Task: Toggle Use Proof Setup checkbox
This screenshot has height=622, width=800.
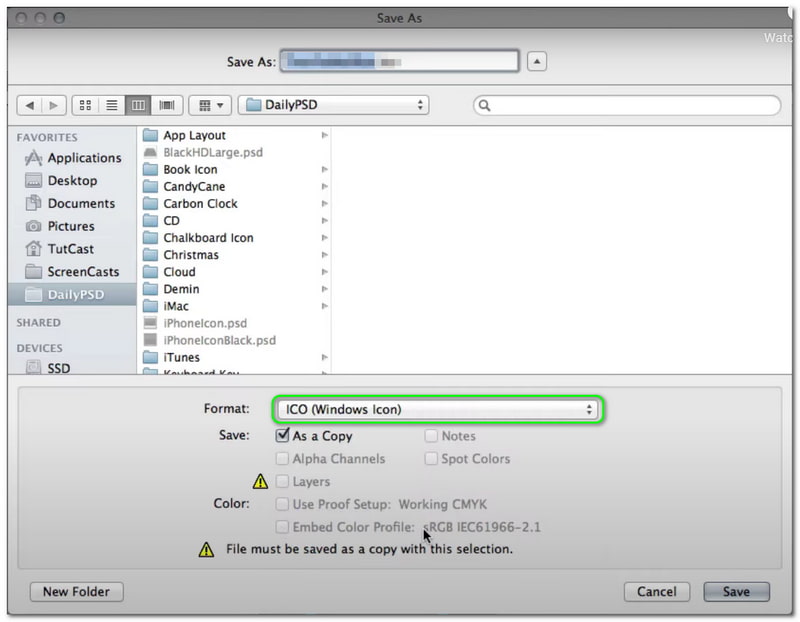Action: pyautogui.click(x=282, y=504)
